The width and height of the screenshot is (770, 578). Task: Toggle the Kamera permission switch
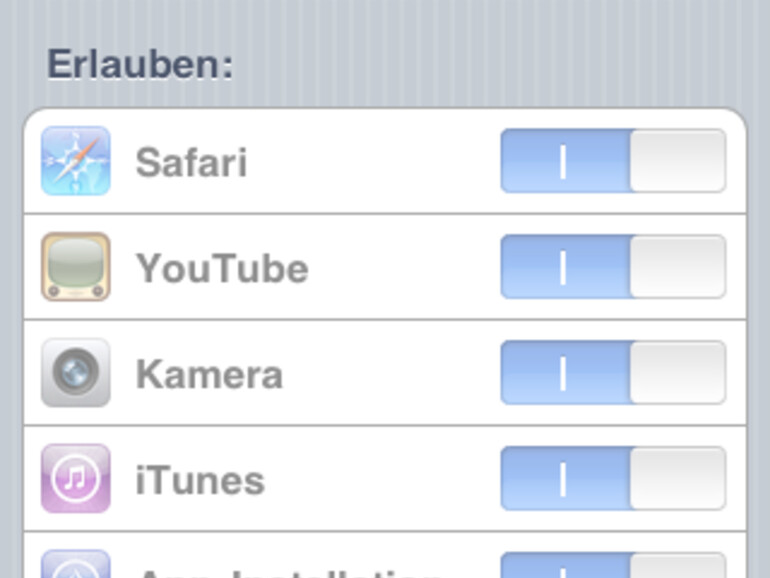[612, 373]
